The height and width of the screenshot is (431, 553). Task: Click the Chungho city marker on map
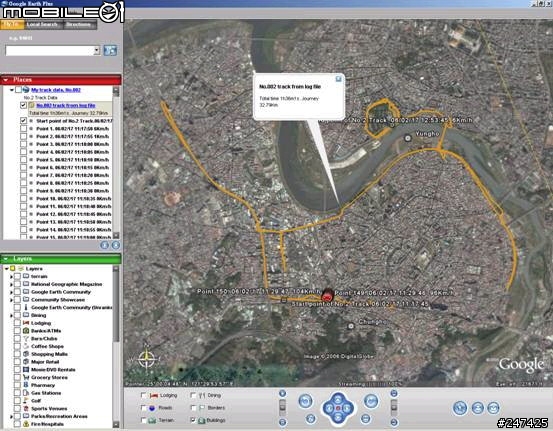tap(351, 326)
